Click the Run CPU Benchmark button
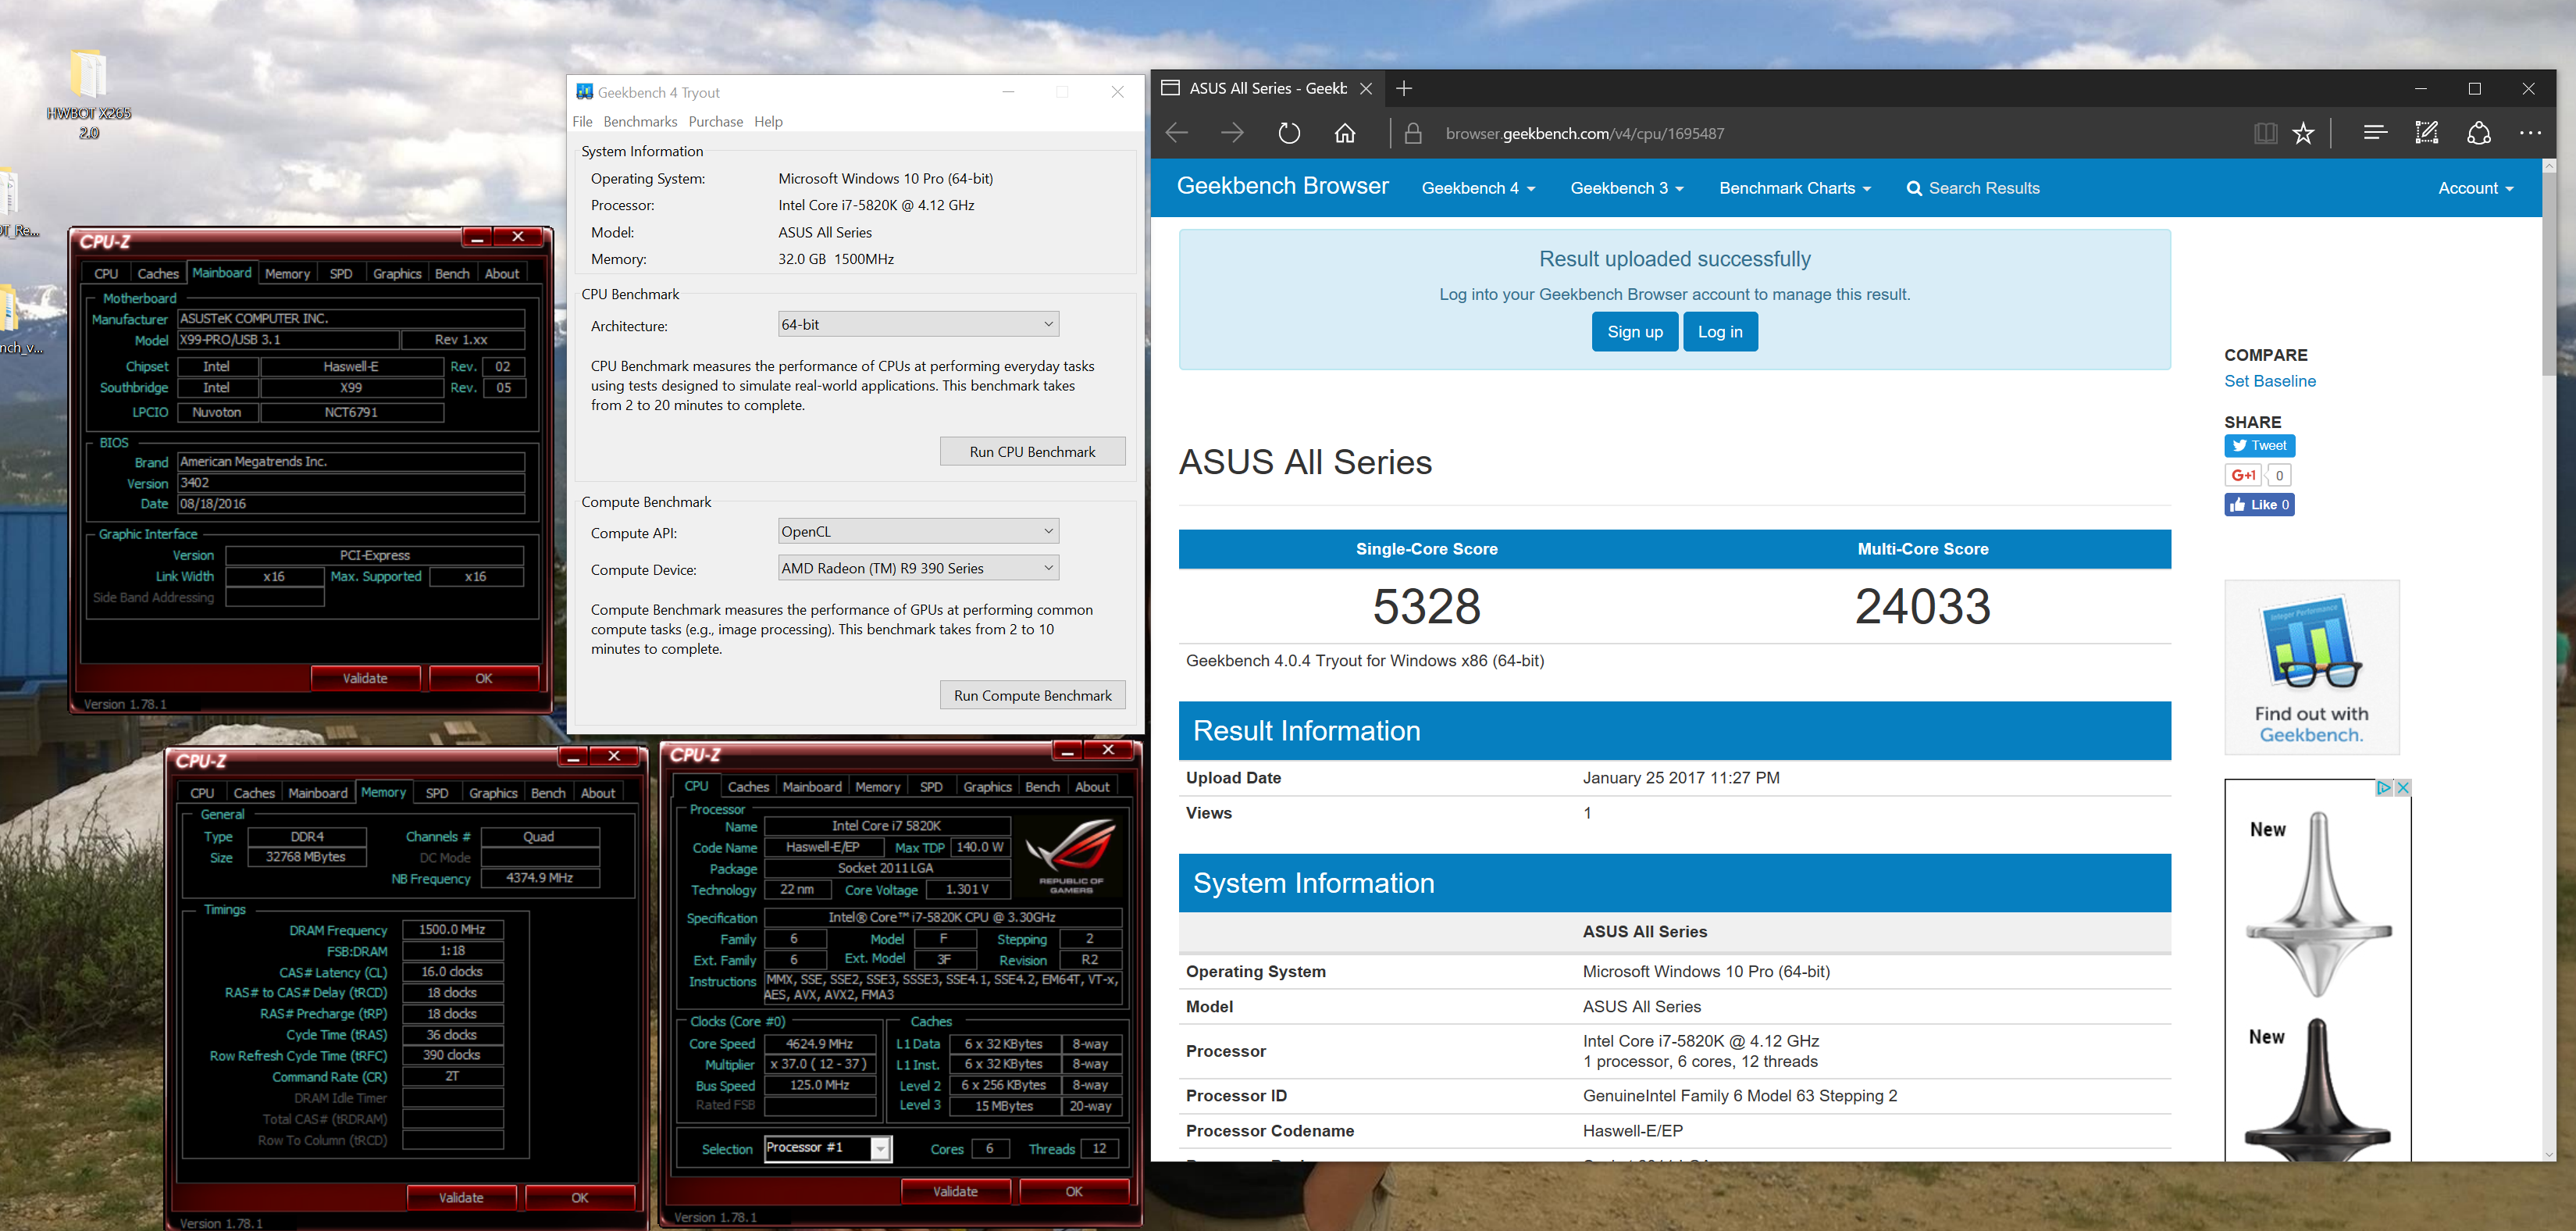Screen dimensions: 2576x1231 click(1032, 451)
